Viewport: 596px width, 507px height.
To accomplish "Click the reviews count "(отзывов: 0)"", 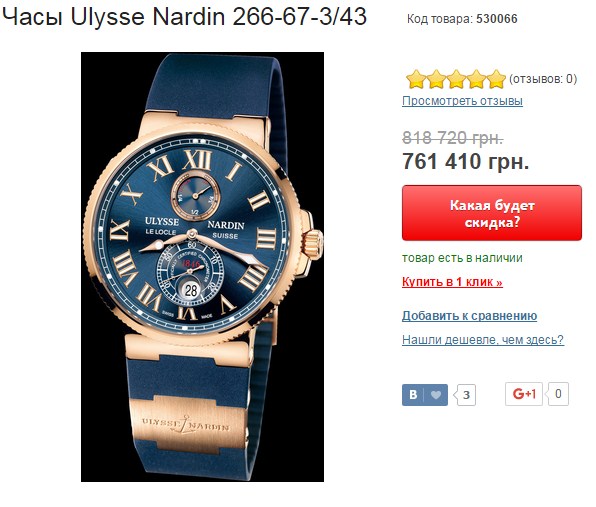I will coord(543,79).
